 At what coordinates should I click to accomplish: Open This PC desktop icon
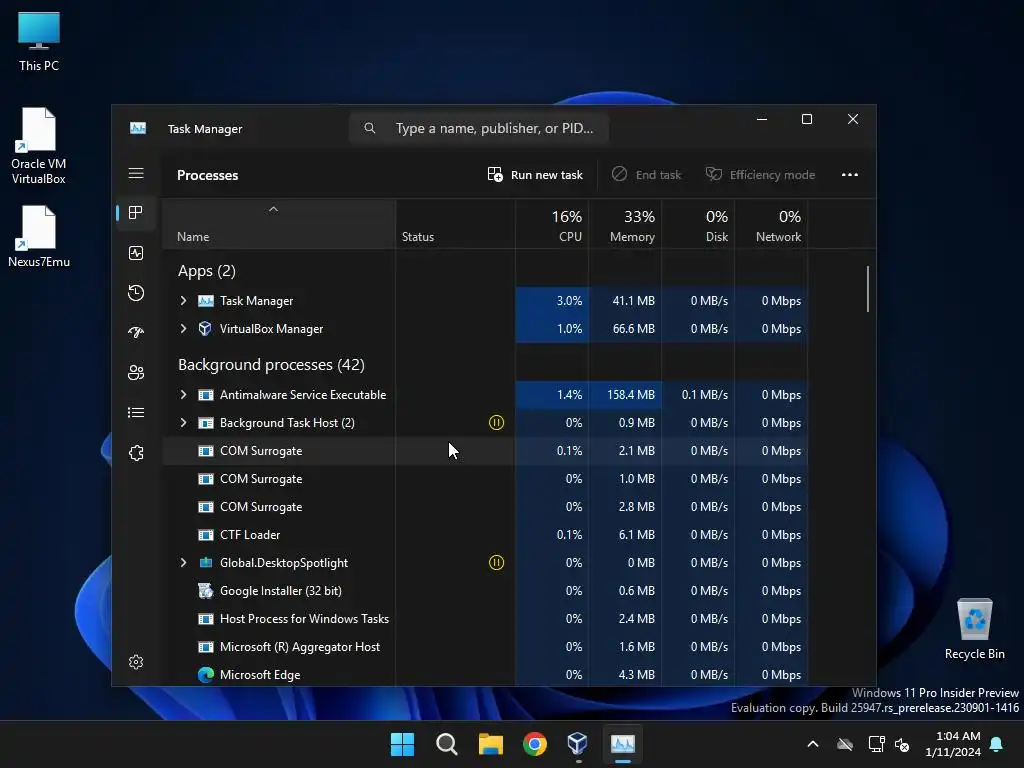39,42
